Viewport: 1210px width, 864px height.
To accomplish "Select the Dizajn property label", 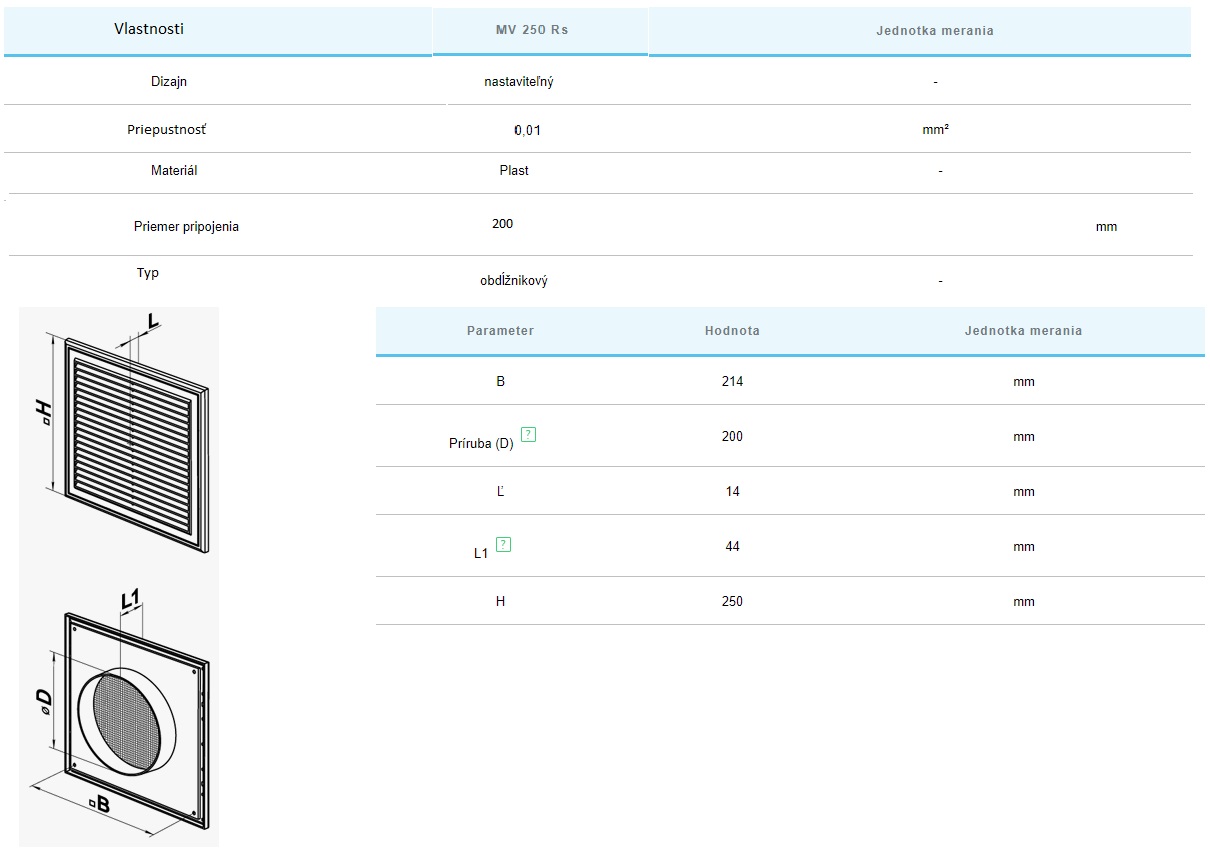I will 169,82.
